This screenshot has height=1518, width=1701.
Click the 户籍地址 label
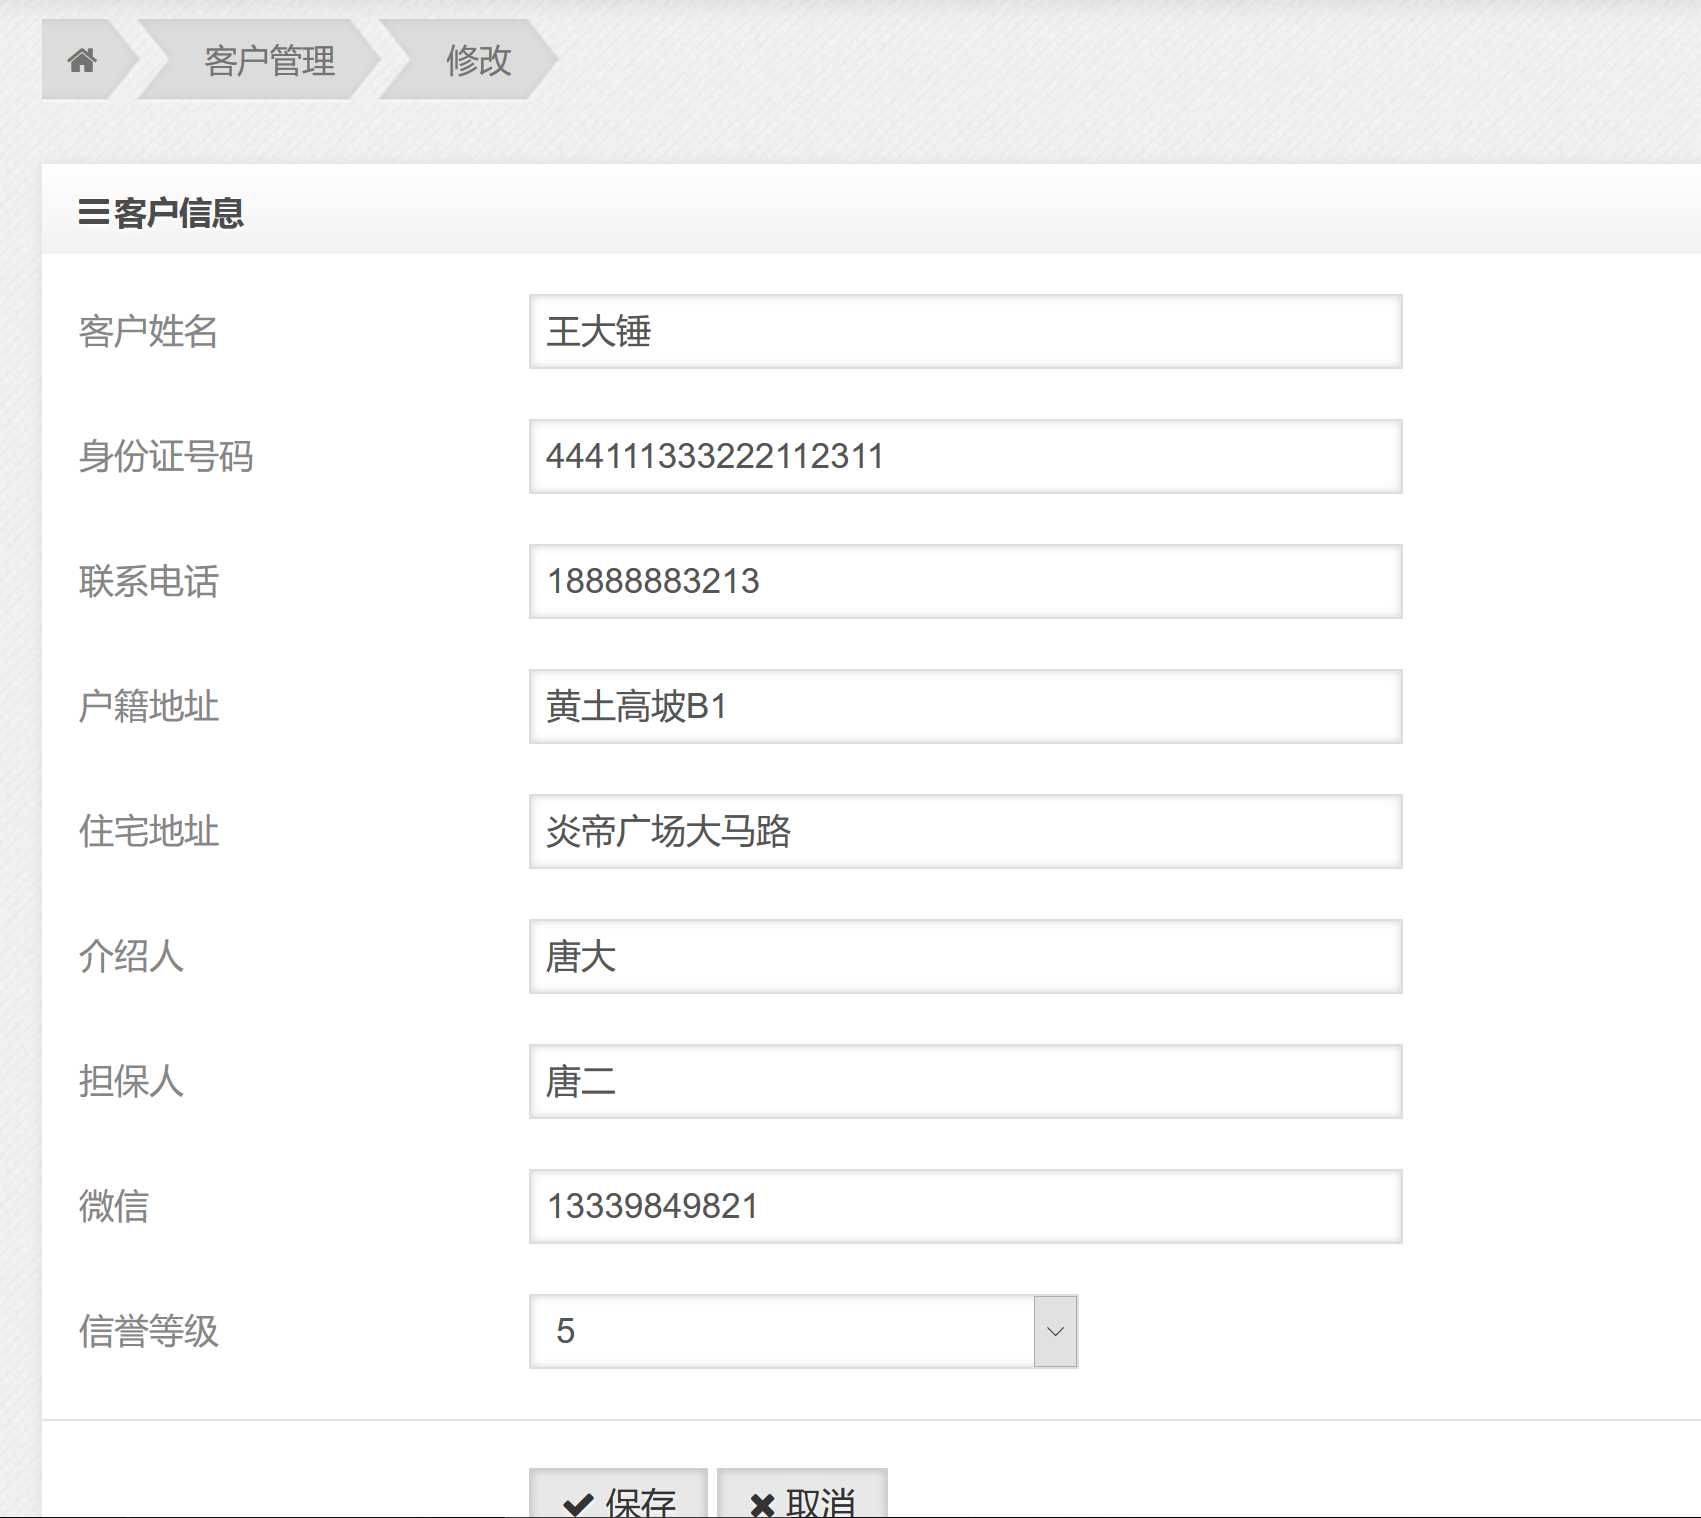click(x=148, y=706)
